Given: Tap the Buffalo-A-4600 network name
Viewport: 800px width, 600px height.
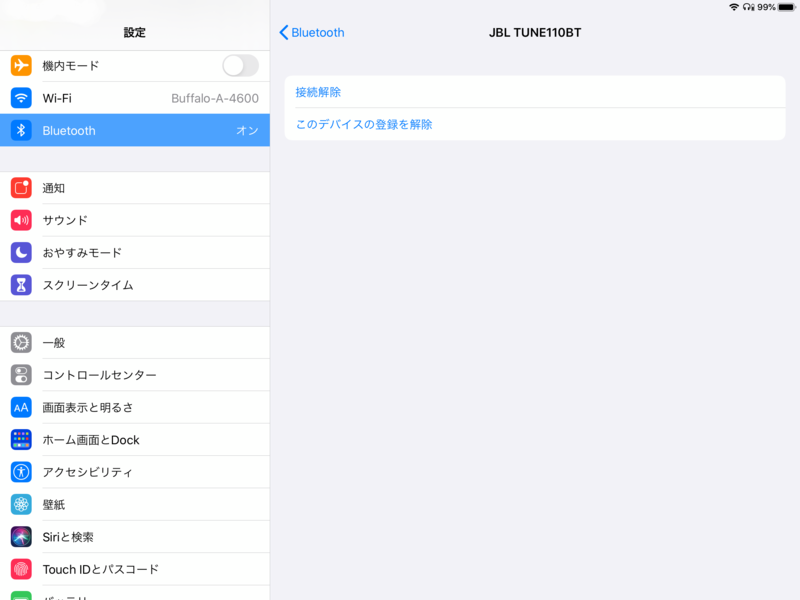Looking at the screenshot, I should point(215,98).
